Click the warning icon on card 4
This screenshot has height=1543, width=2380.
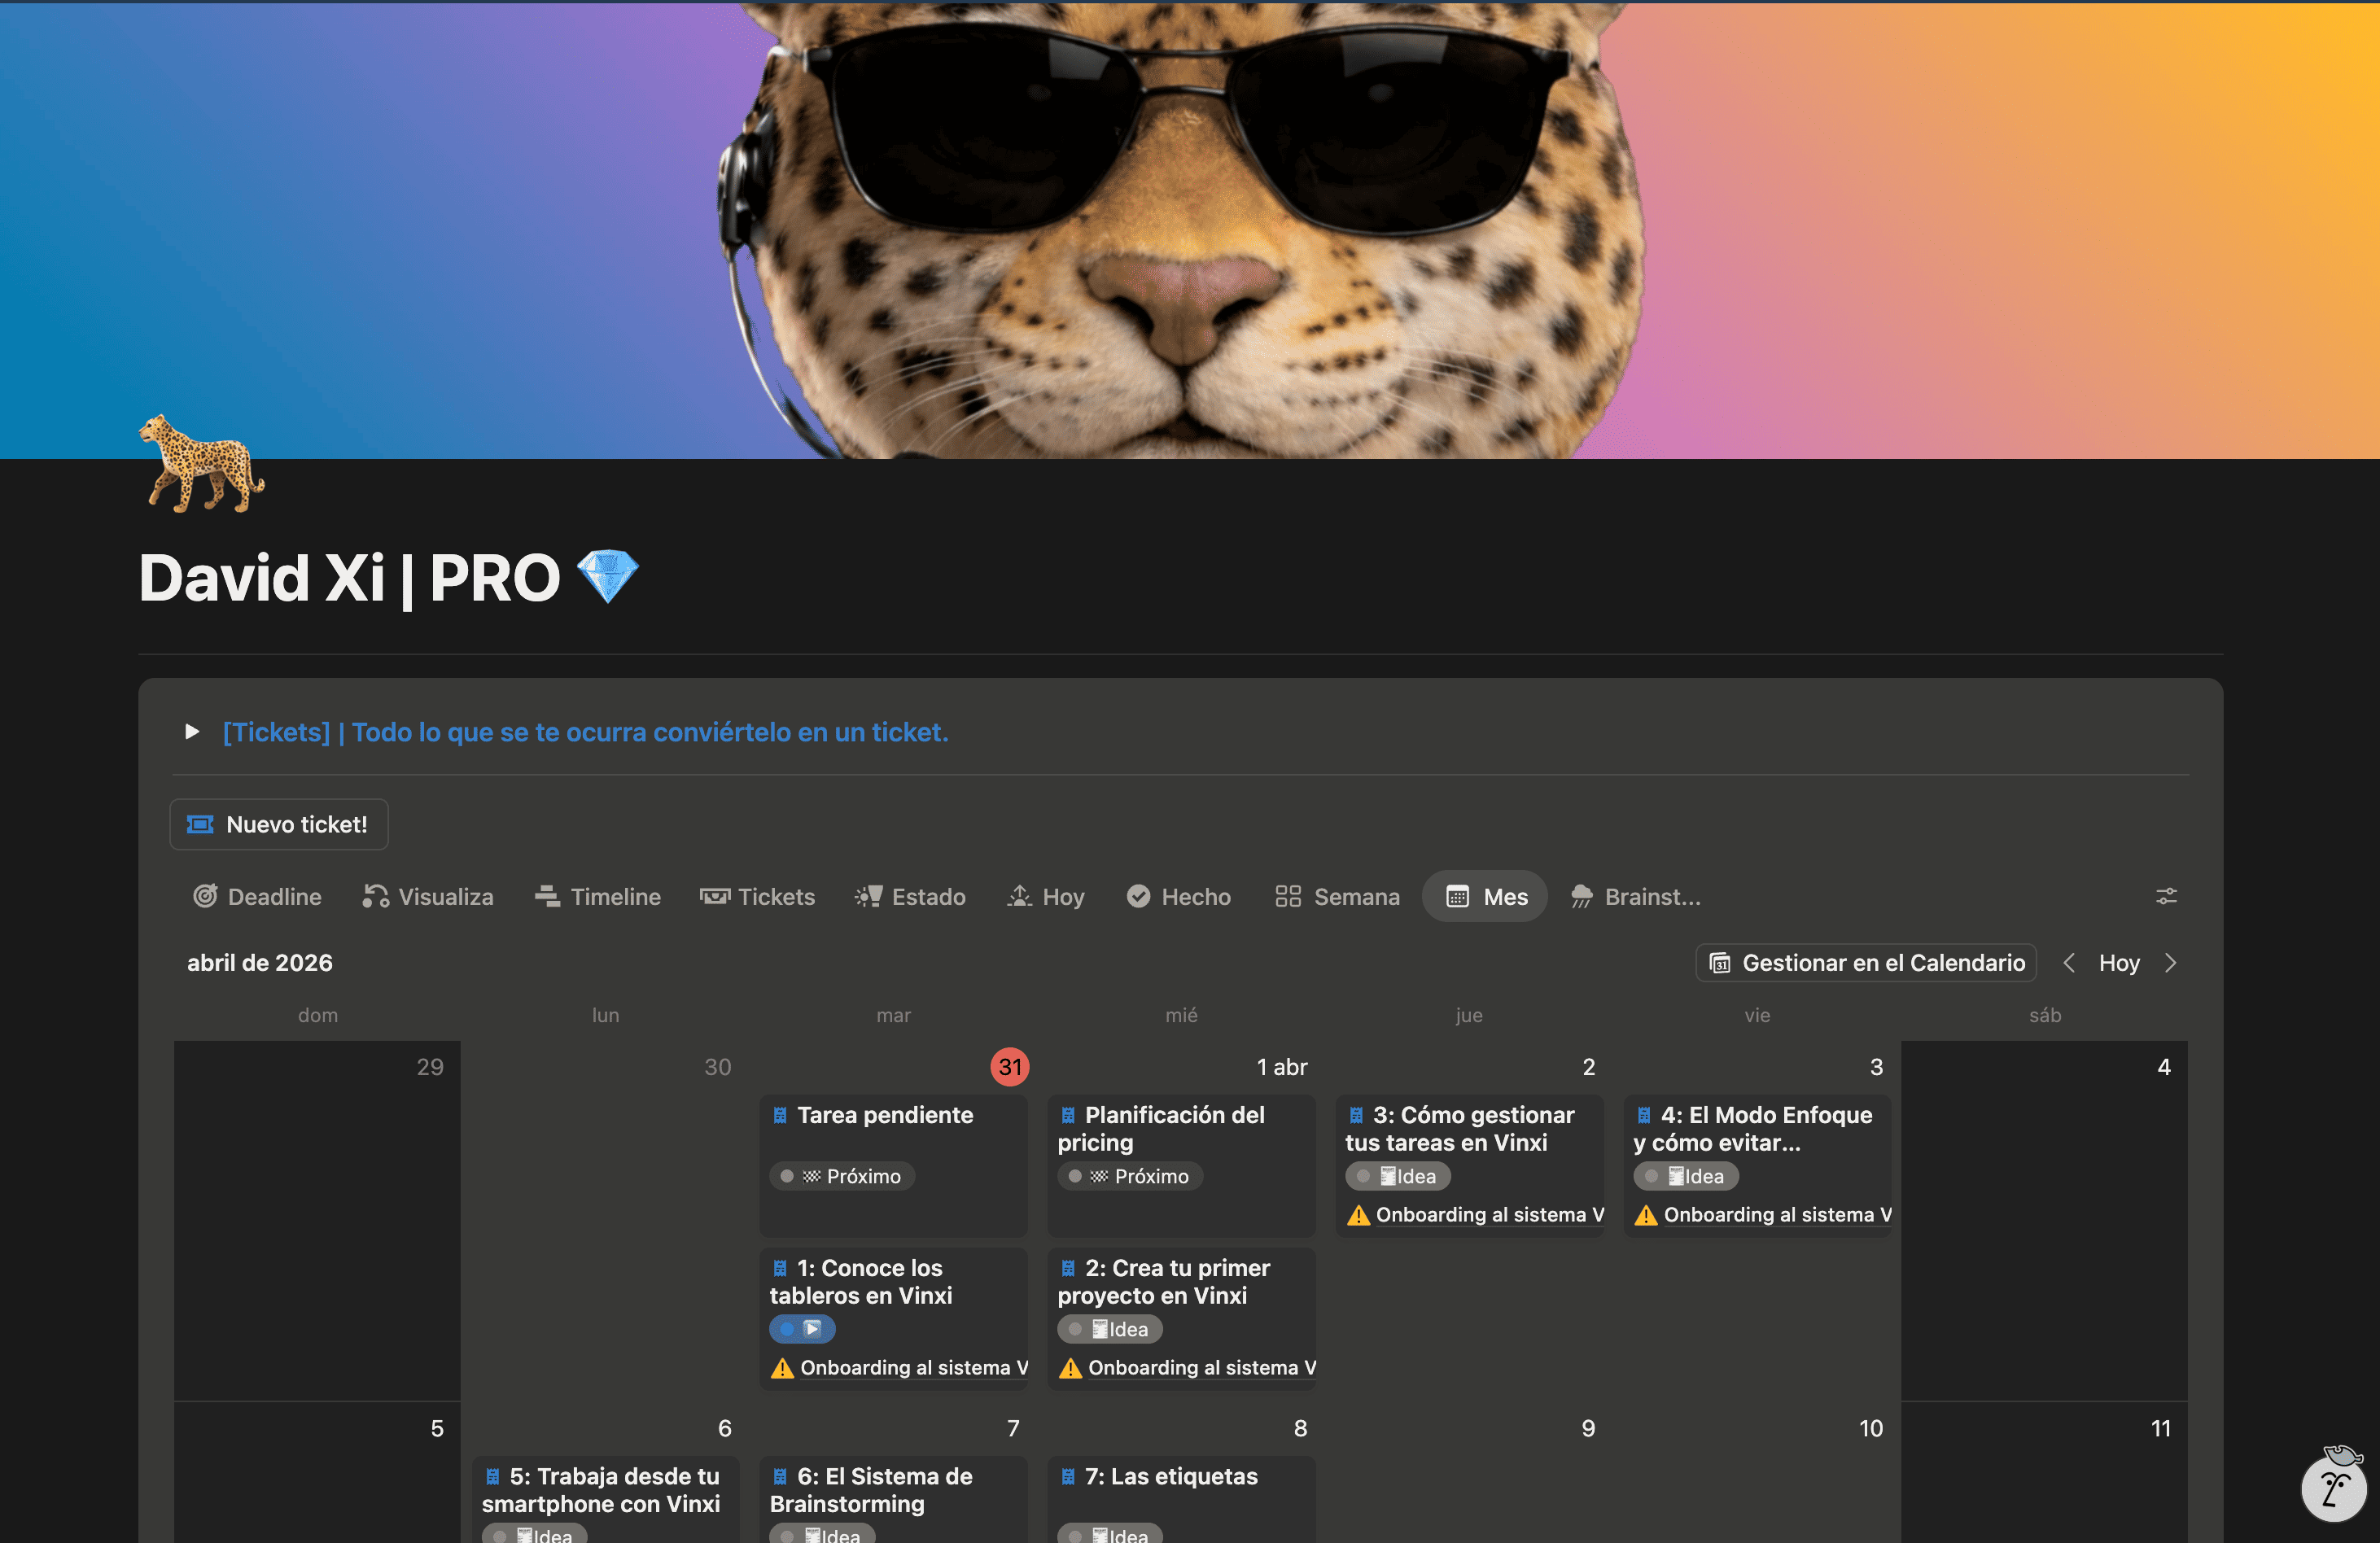pos(1646,1215)
